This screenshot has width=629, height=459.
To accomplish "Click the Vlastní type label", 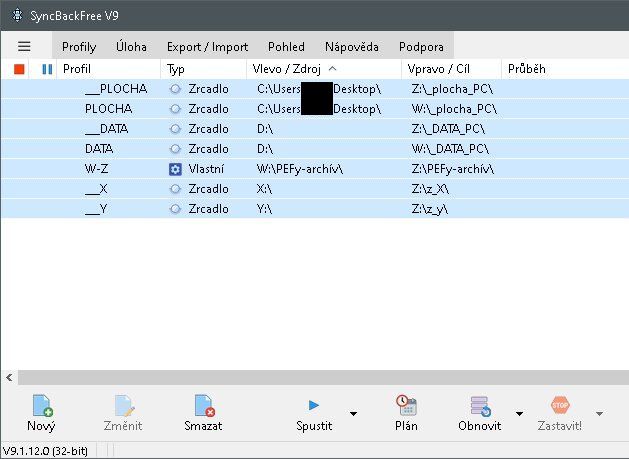I will tap(206, 169).
